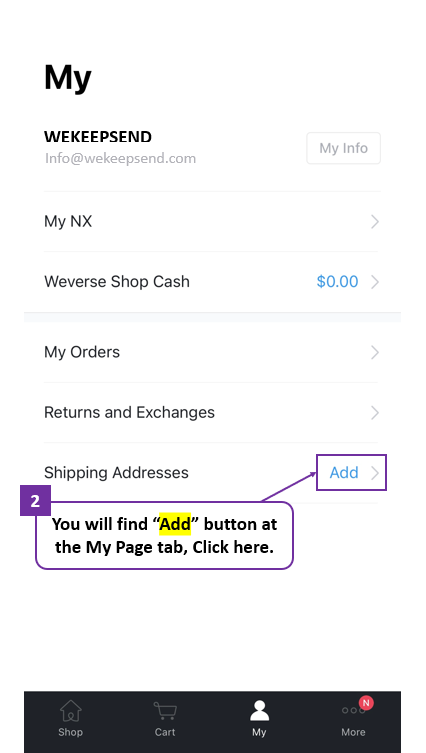Expand Weverse Shop Cash chevron
The image size is (426, 753).
[x=375, y=282]
